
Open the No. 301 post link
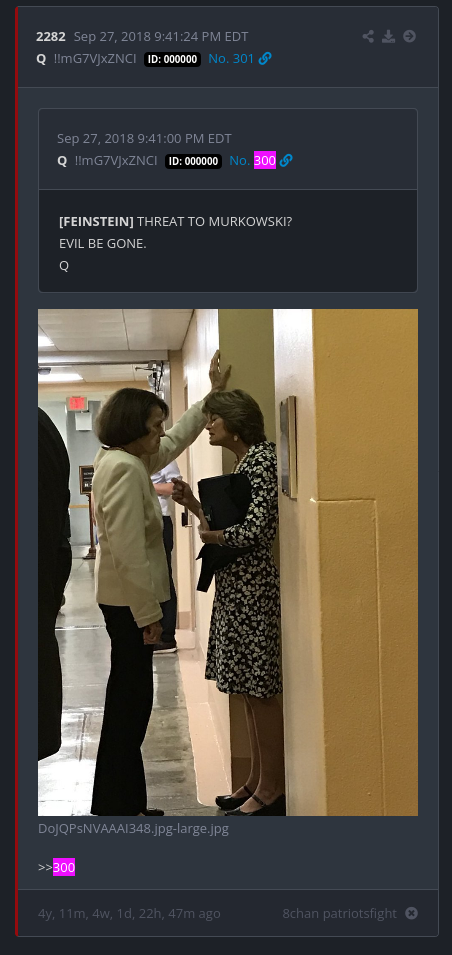[x=231, y=58]
